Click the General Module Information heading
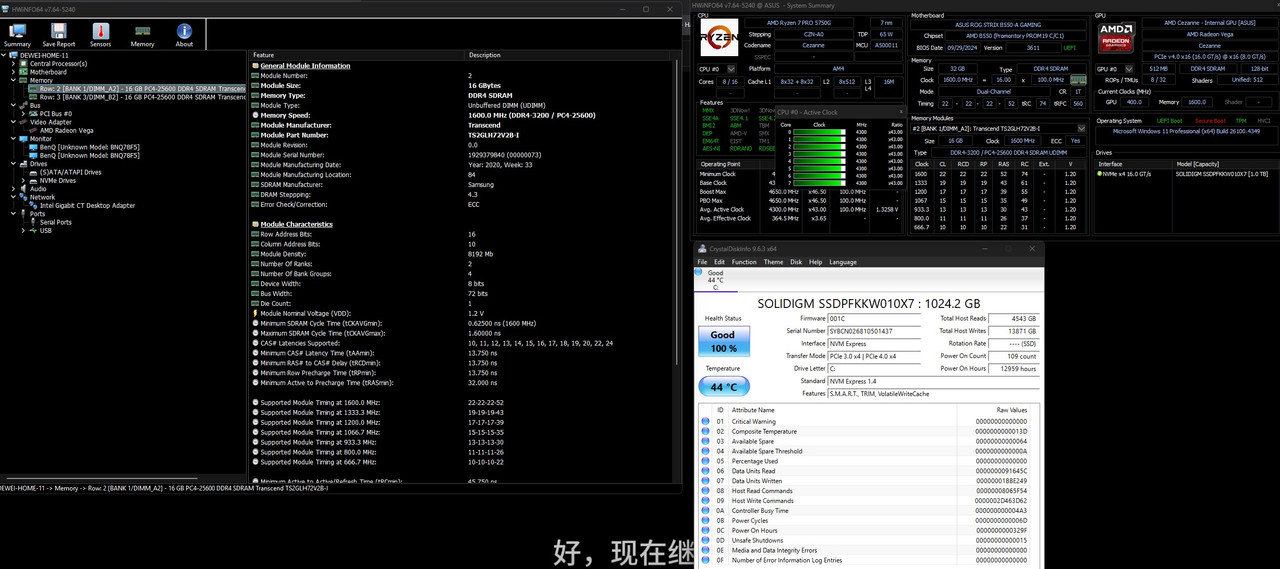The height and width of the screenshot is (569, 1280). coord(305,66)
